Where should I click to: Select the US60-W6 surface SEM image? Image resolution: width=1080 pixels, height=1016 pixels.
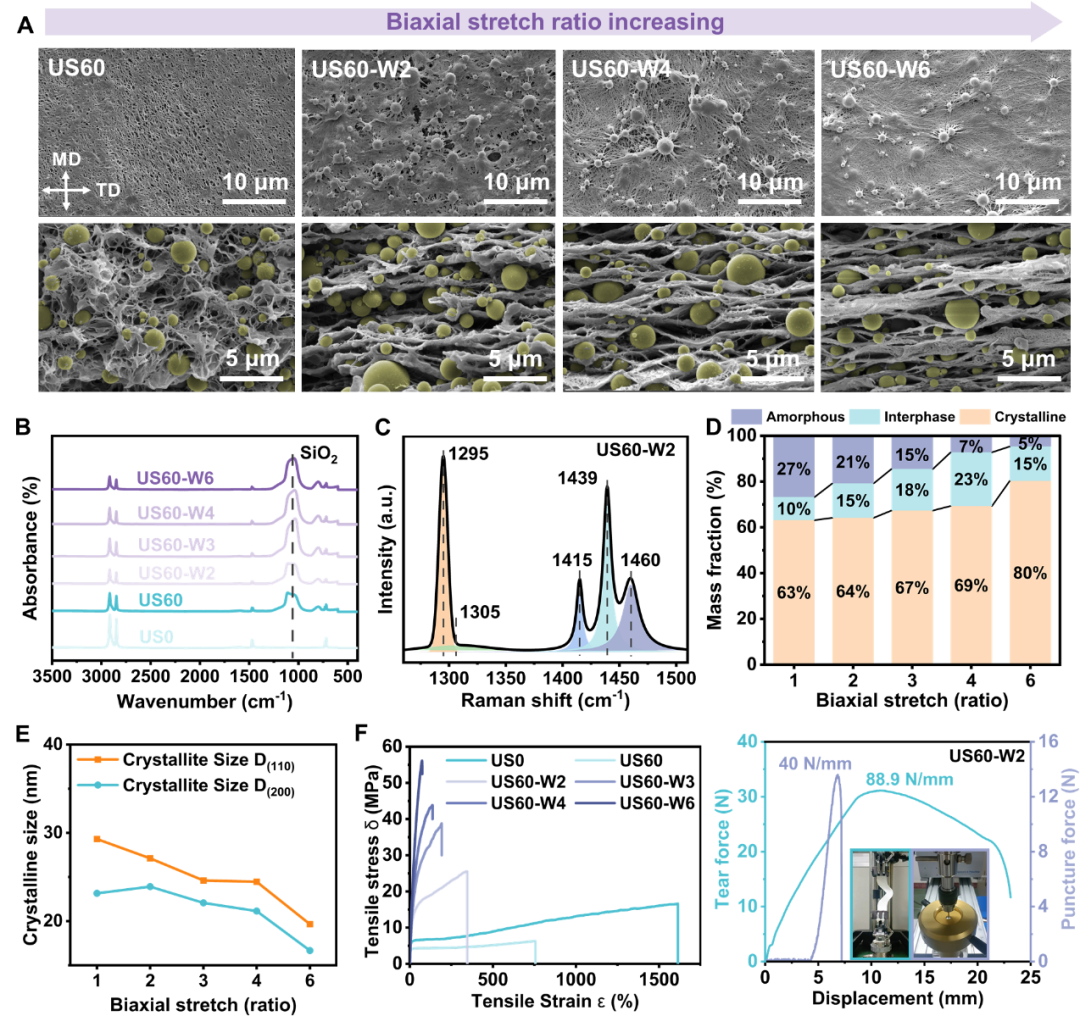(x=947, y=130)
